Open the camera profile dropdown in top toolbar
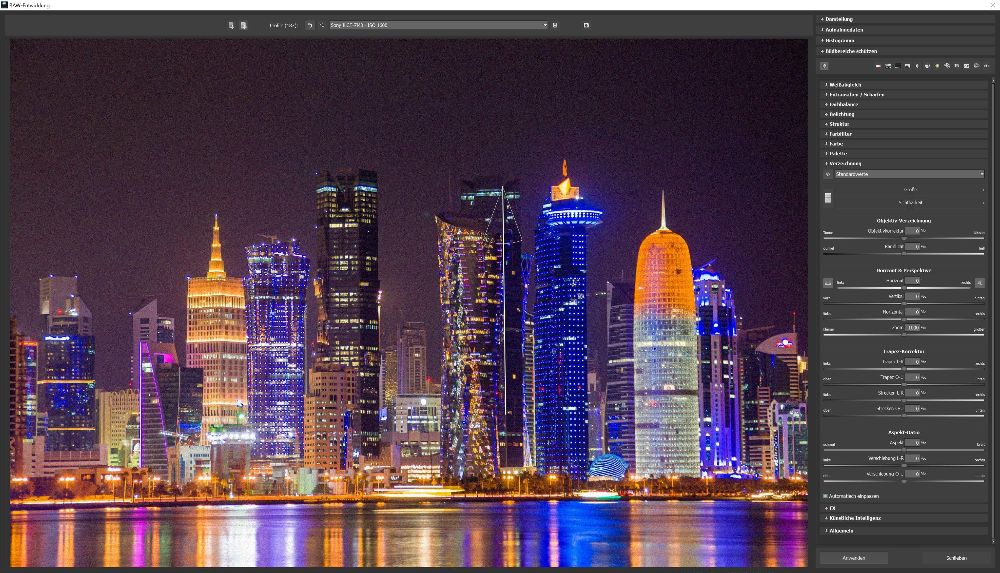The height and width of the screenshot is (573, 1000). tap(438, 25)
